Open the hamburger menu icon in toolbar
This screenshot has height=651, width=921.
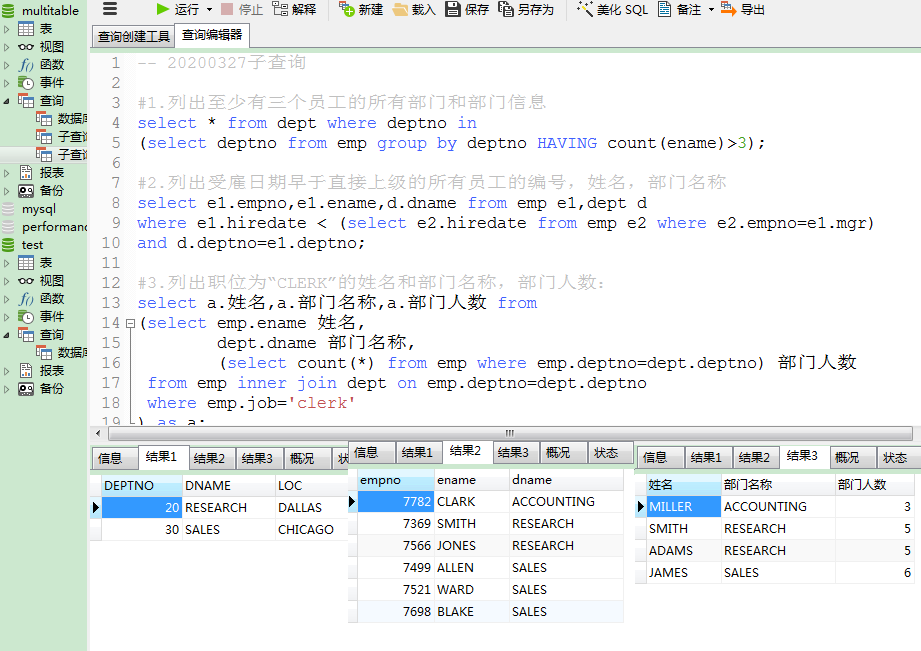[x=110, y=9]
